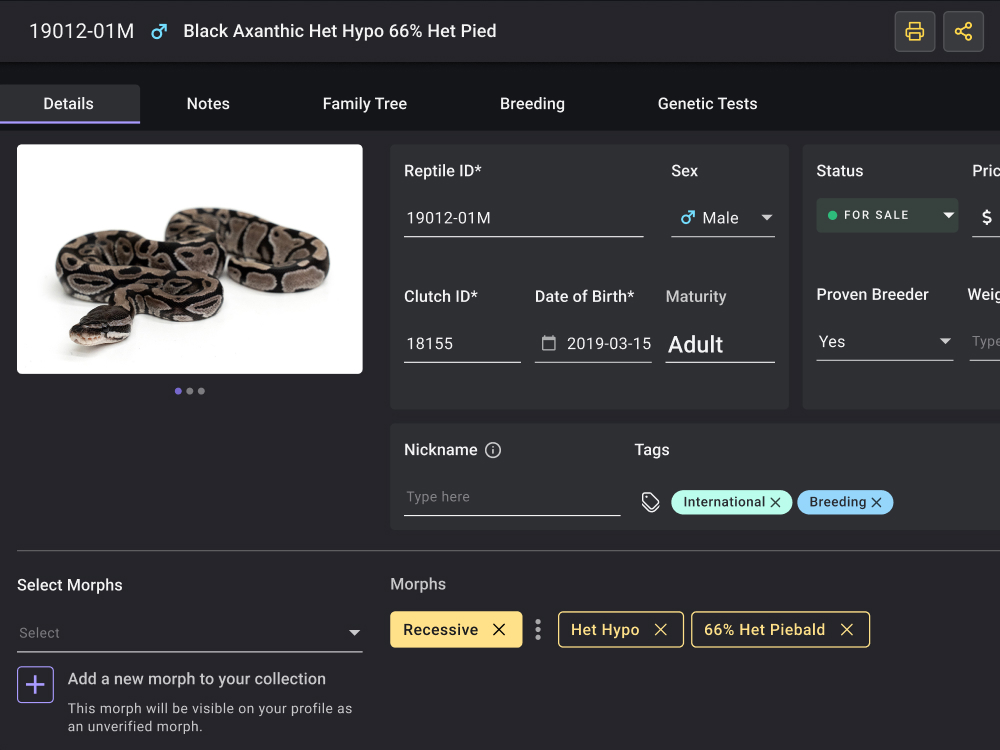
Task: Remove the Recessive morph filter chip
Action: (499, 630)
